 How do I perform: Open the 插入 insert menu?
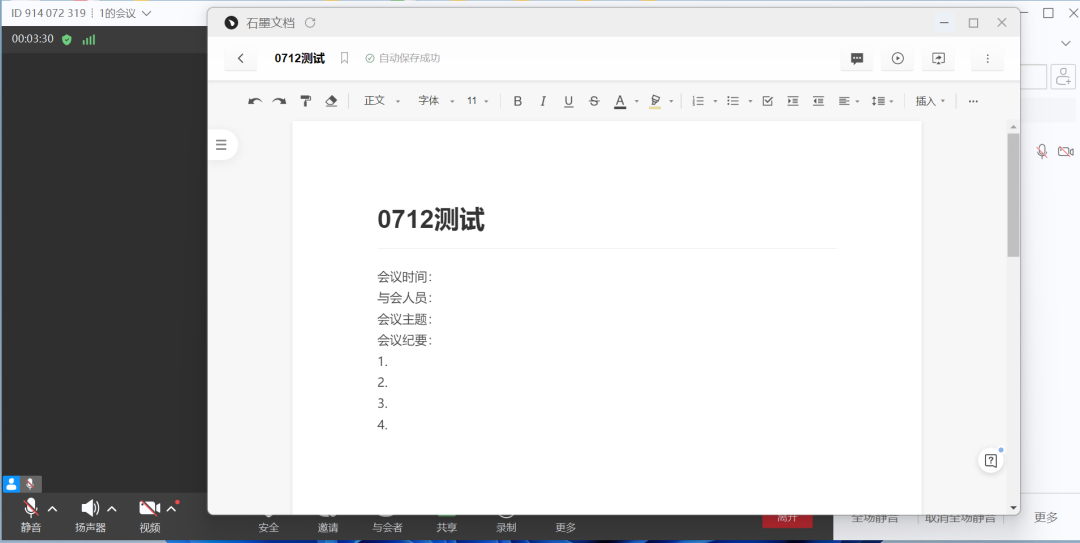tap(931, 101)
